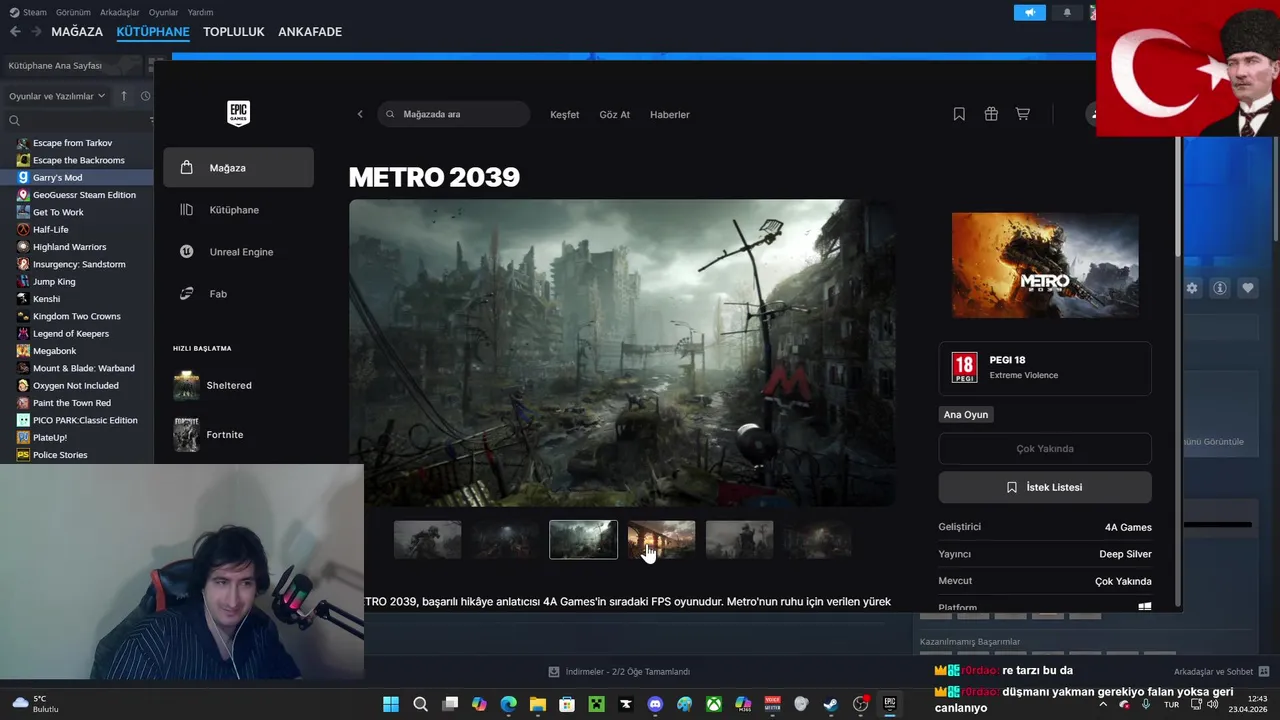Open Steam game settings gear icon
1280x720 pixels.
[1192, 288]
